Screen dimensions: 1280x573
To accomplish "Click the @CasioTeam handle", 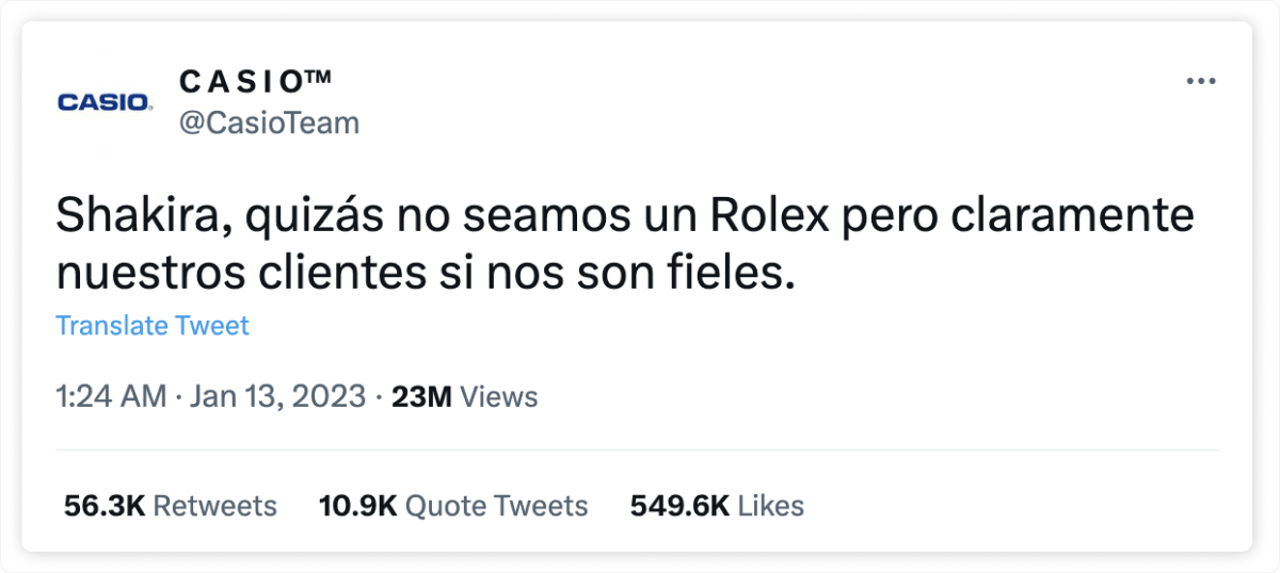I will coord(269,123).
